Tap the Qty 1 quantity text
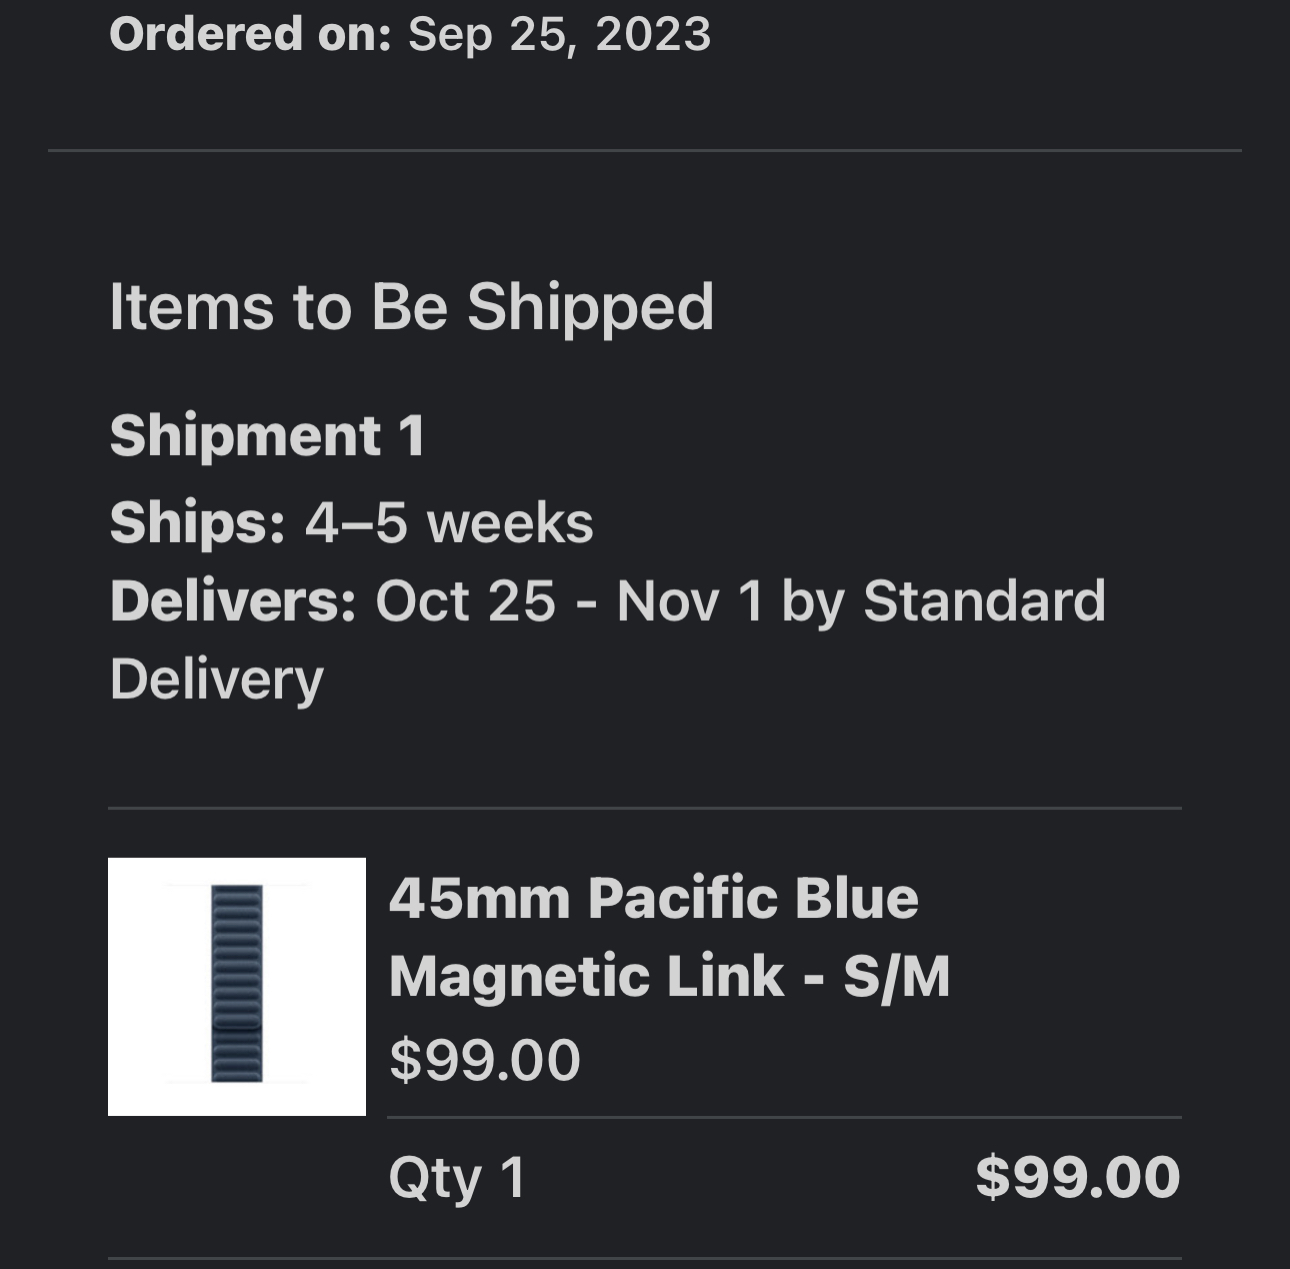 [457, 1177]
